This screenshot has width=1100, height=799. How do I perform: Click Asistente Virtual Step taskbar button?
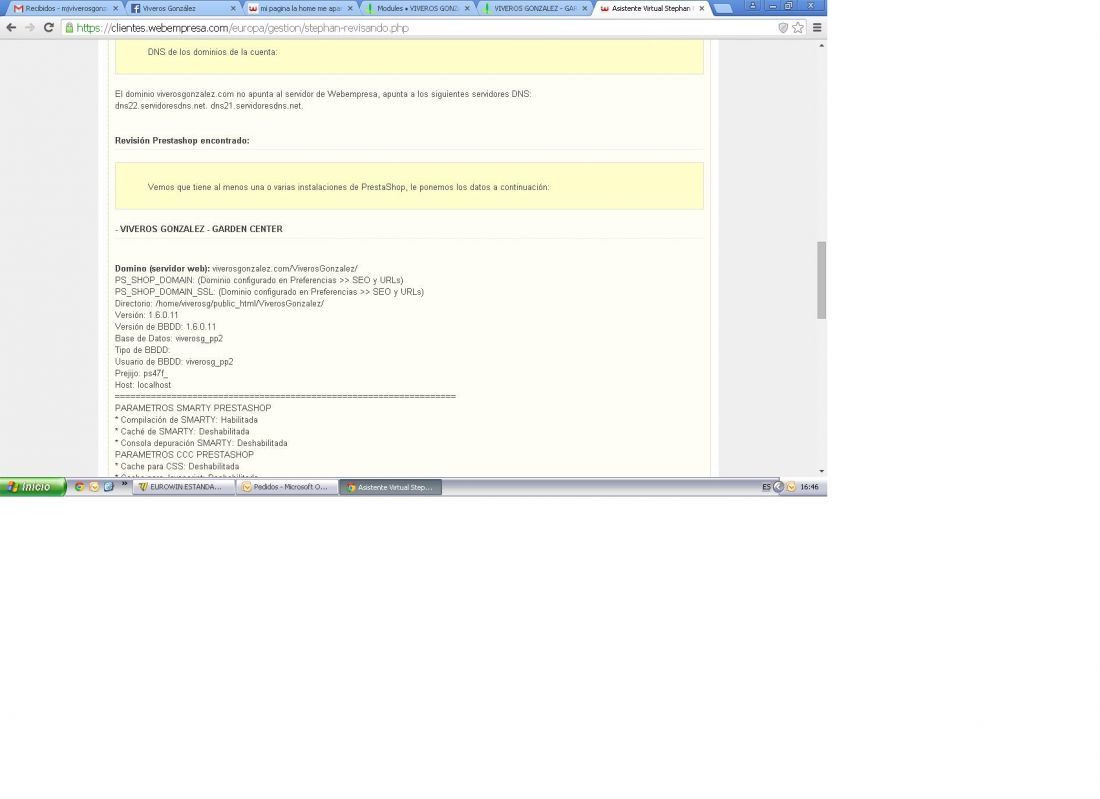[391, 487]
